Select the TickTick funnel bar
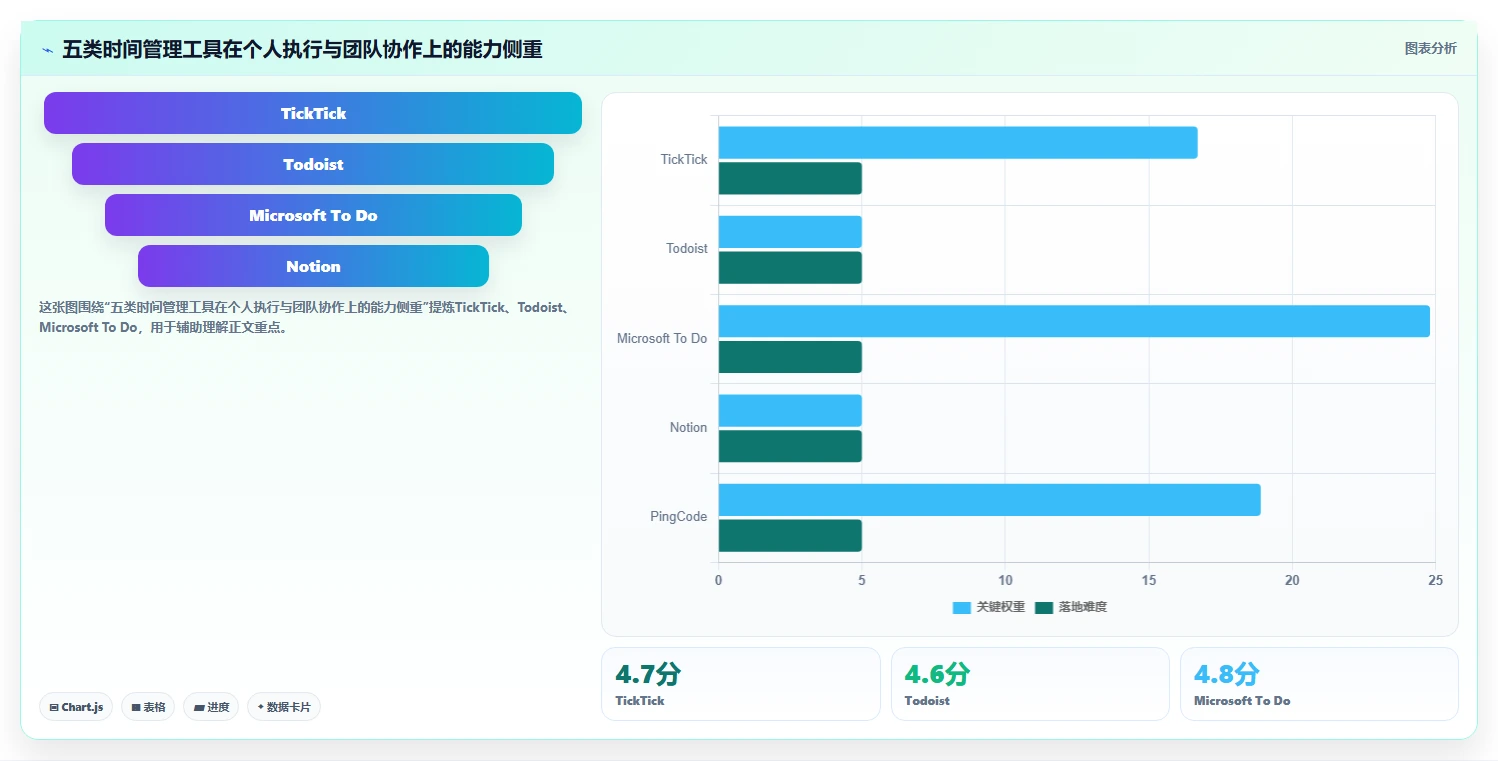This screenshot has width=1498, height=761. click(x=313, y=113)
